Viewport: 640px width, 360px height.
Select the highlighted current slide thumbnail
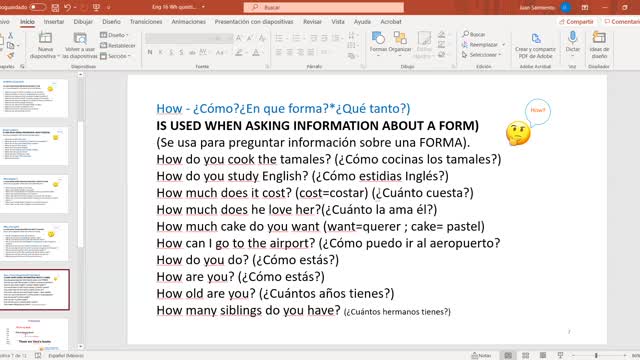[x=35, y=289]
